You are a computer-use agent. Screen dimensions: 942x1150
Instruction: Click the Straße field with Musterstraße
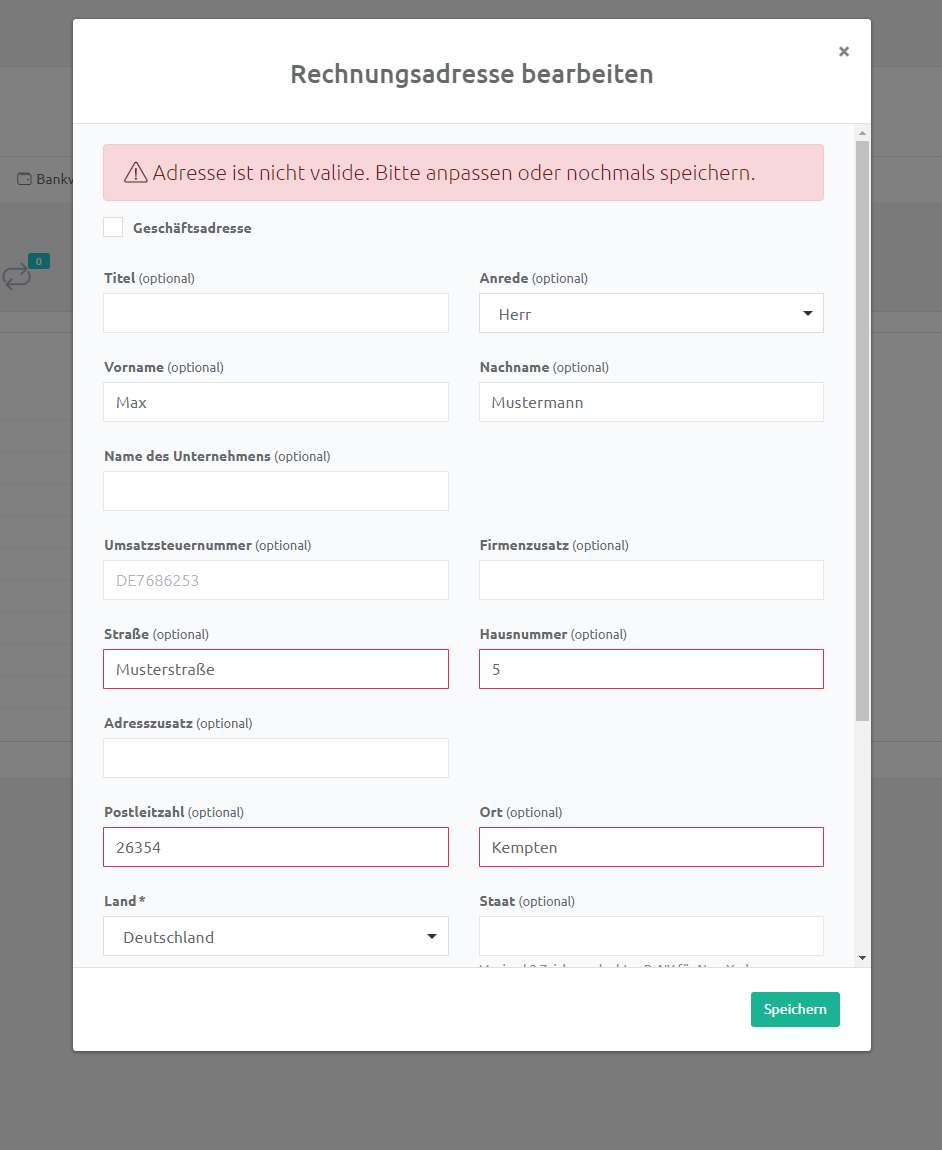tap(276, 669)
